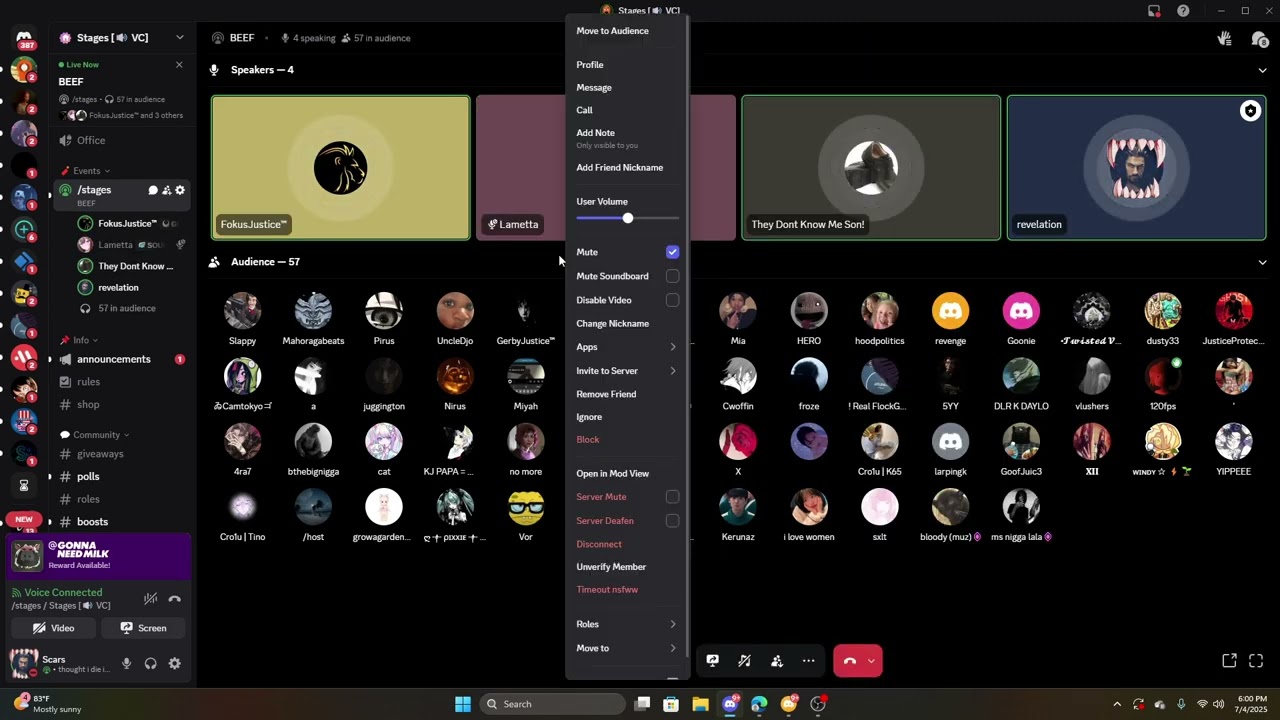Click move to audience icon in controls
Viewport: 1280px width, 720px height.
(x=776, y=661)
